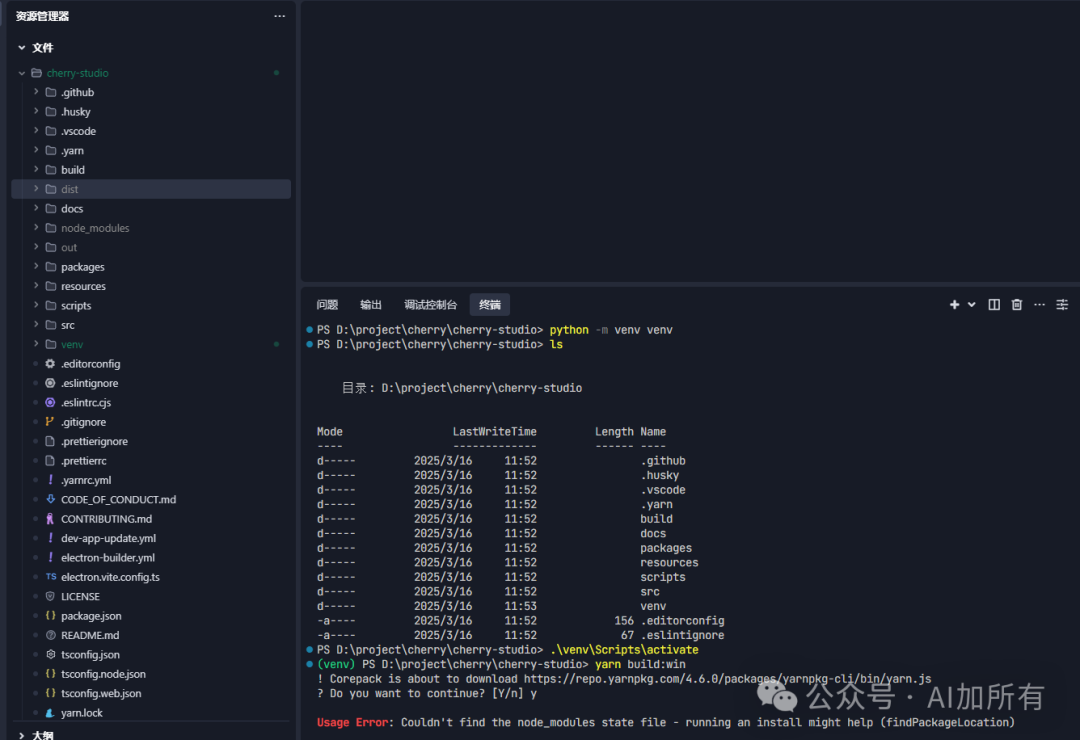
Task: Open CONTRIBUTING.md via its ribbon icon
Action: (50, 519)
